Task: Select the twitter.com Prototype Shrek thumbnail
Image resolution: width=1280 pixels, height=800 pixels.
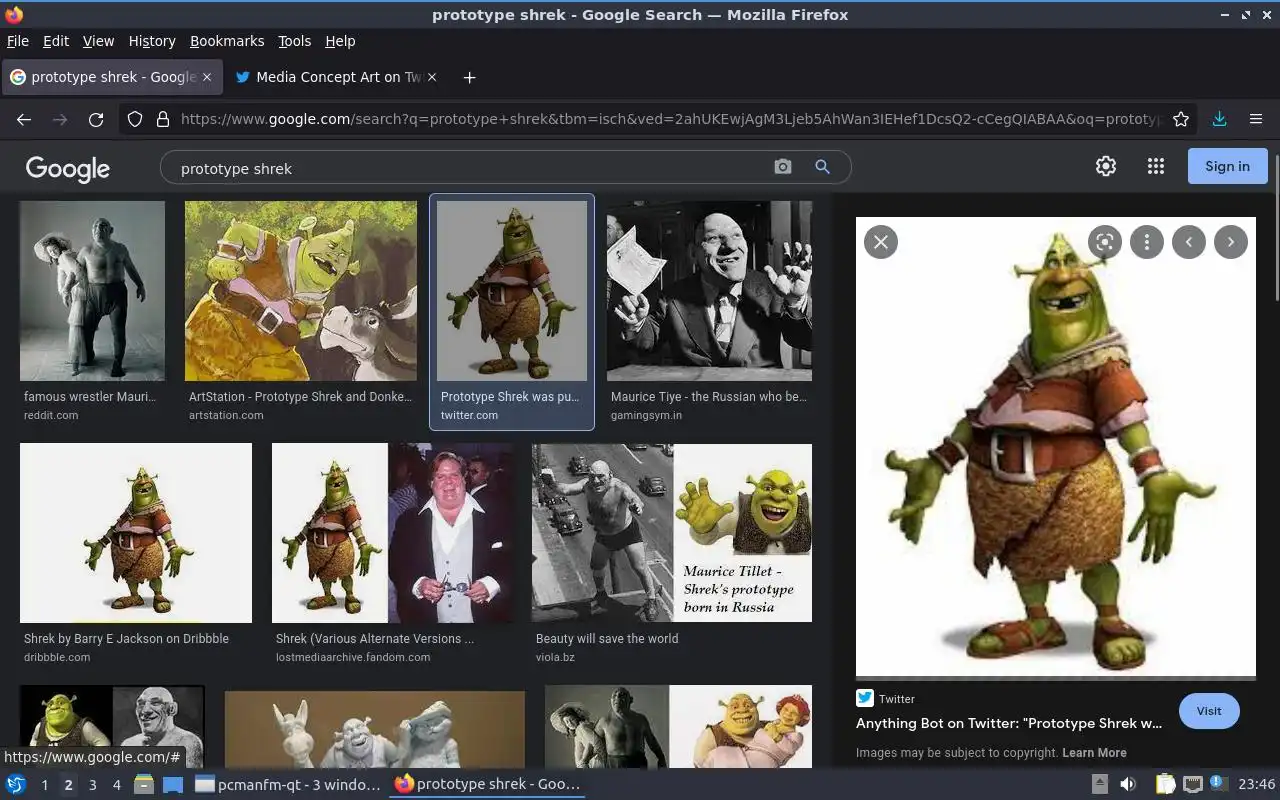Action: [x=512, y=291]
